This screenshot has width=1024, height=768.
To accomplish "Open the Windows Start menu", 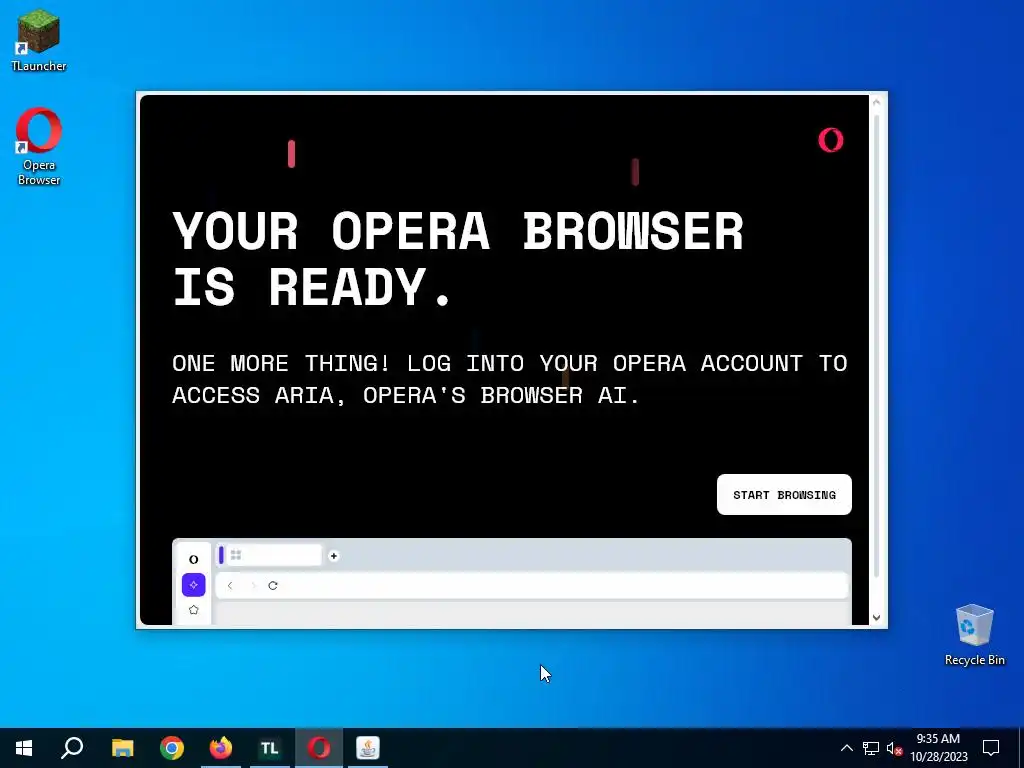I will pyautogui.click(x=24, y=748).
